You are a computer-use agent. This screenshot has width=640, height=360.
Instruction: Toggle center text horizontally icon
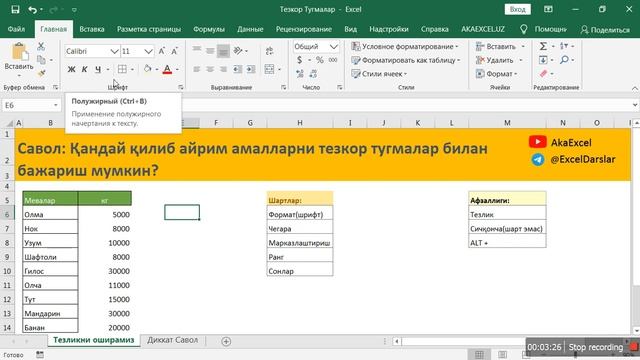click(x=210, y=69)
